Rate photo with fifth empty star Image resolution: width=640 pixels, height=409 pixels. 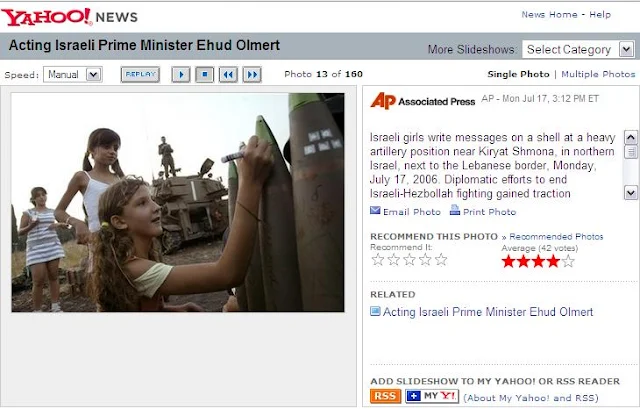(x=441, y=260)
